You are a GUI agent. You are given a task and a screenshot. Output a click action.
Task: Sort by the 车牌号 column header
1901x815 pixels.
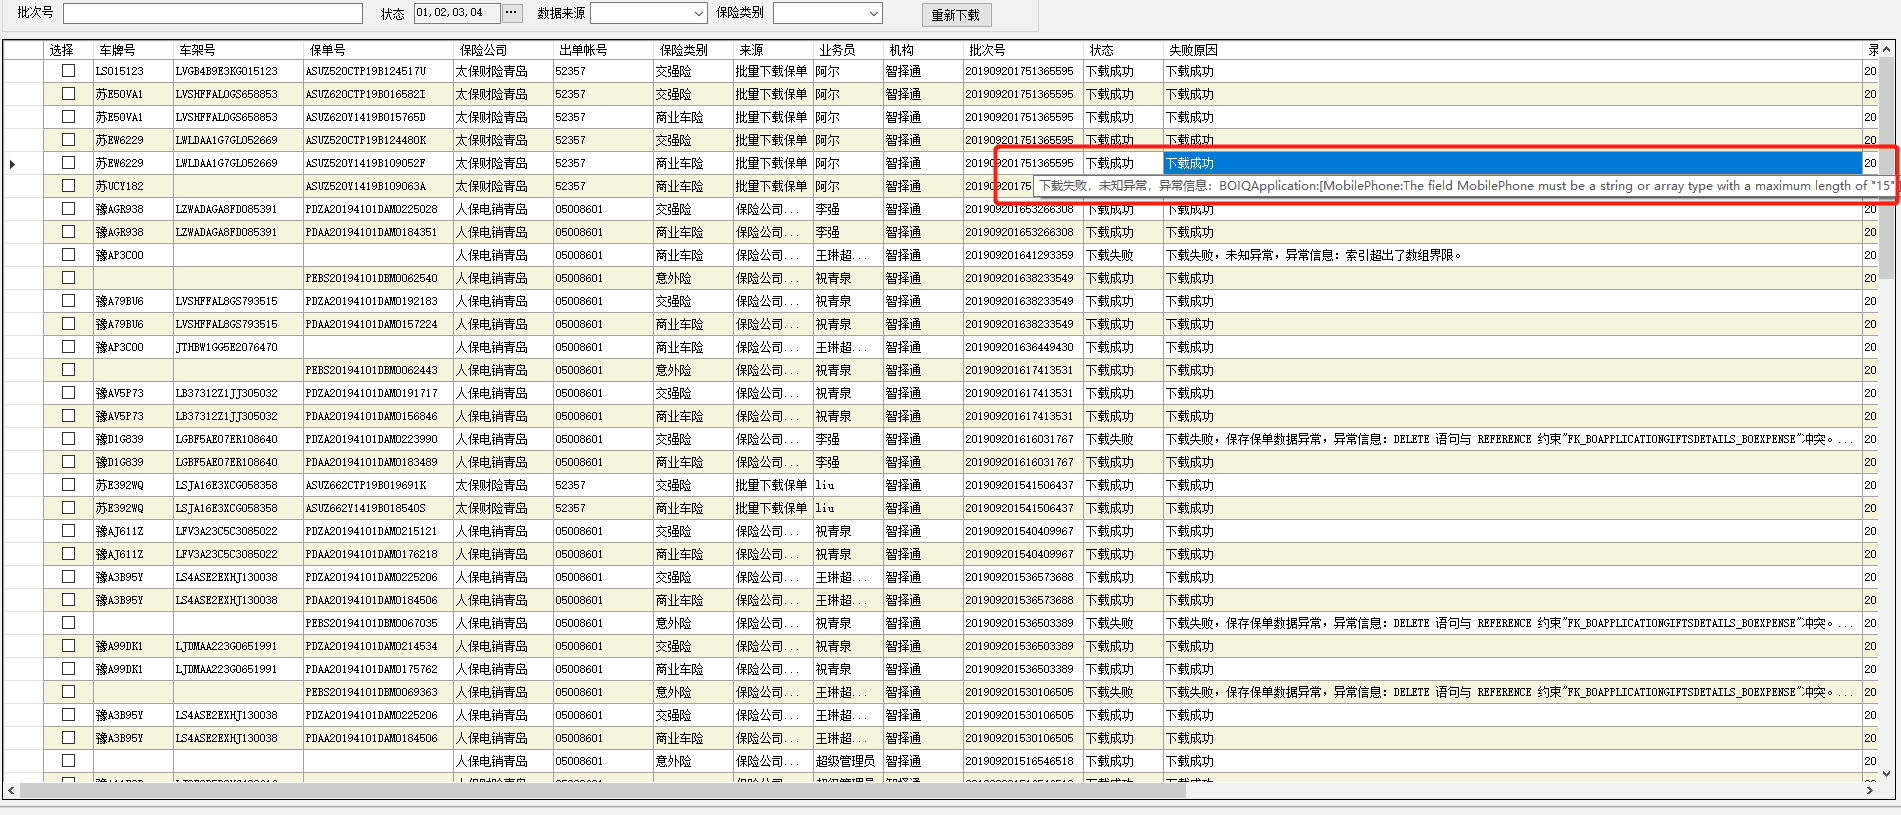click(x=117, y=50)
